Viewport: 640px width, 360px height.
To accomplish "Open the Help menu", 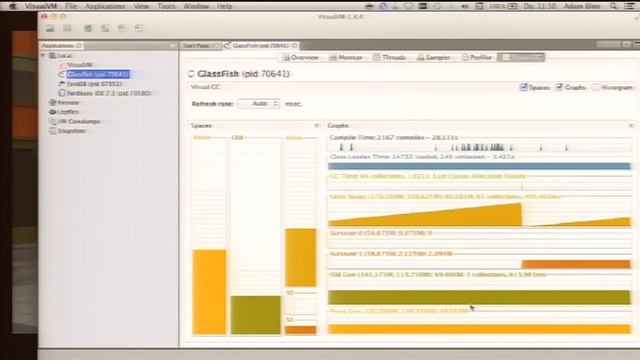I will 224,6.
